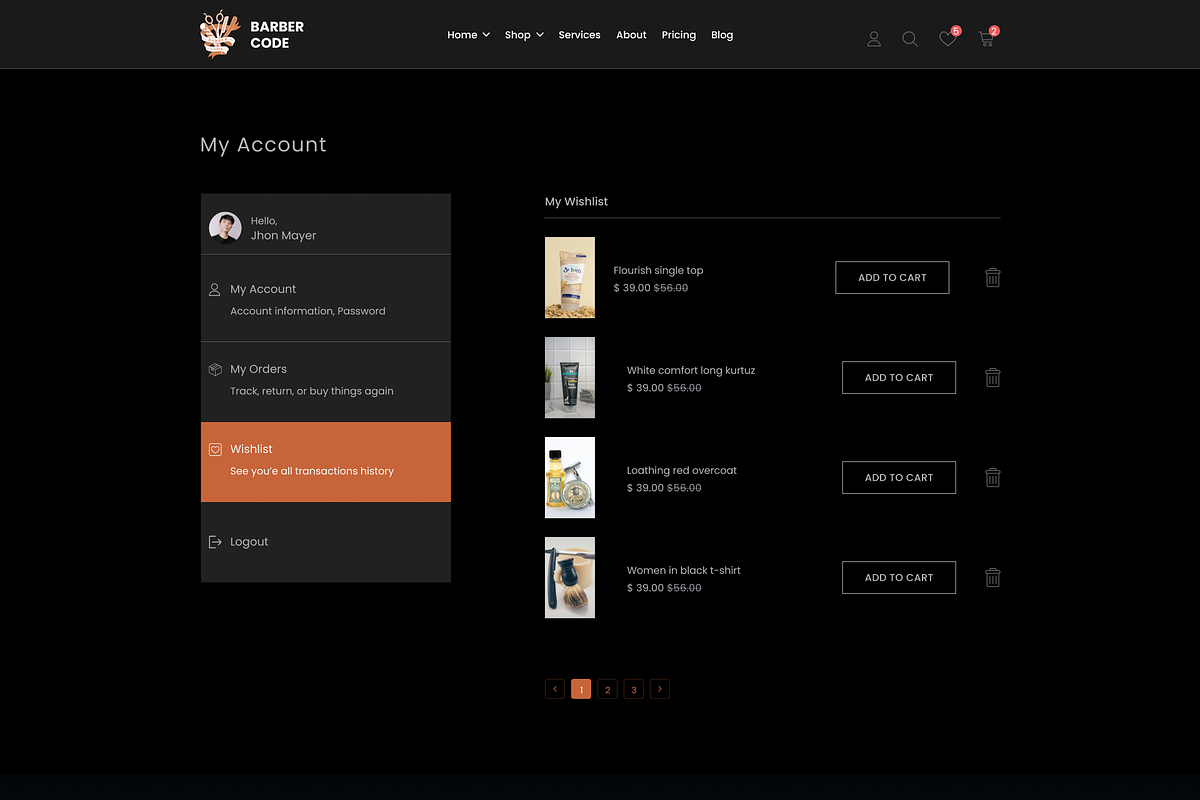The width and height of the screenshot is (1200, 800).
Task: Expand the Home menu dropdown
Action: (468, 35)
